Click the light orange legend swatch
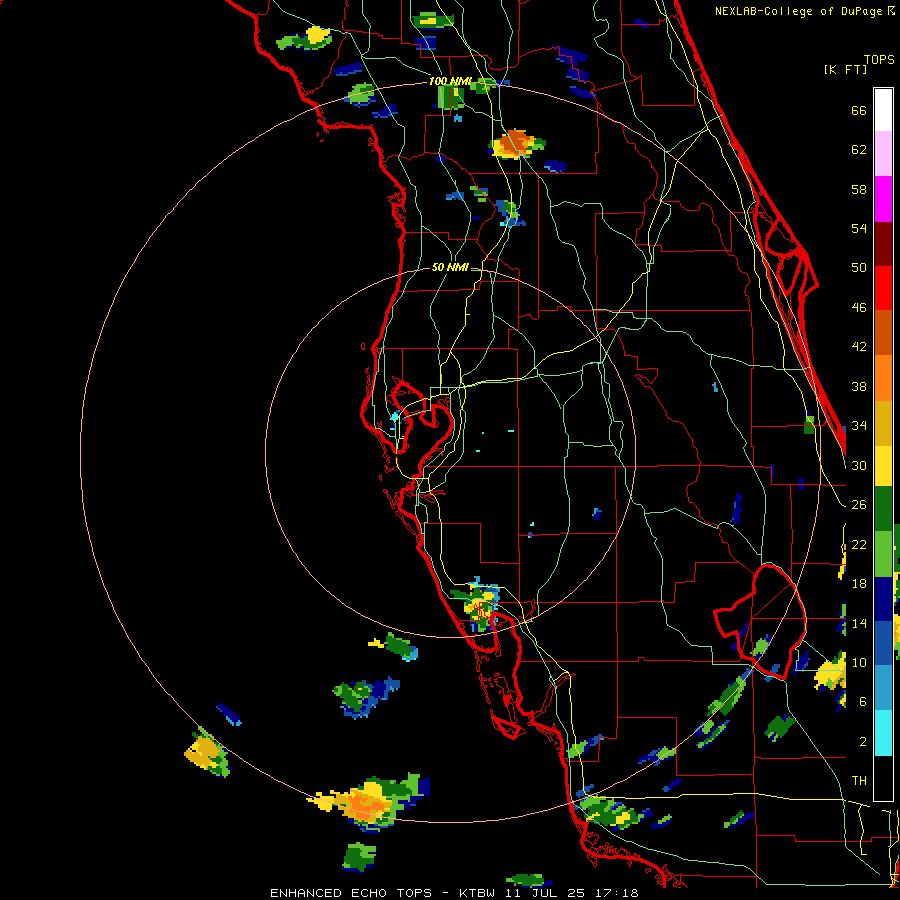900x900 pixels. tap(883, 378)
